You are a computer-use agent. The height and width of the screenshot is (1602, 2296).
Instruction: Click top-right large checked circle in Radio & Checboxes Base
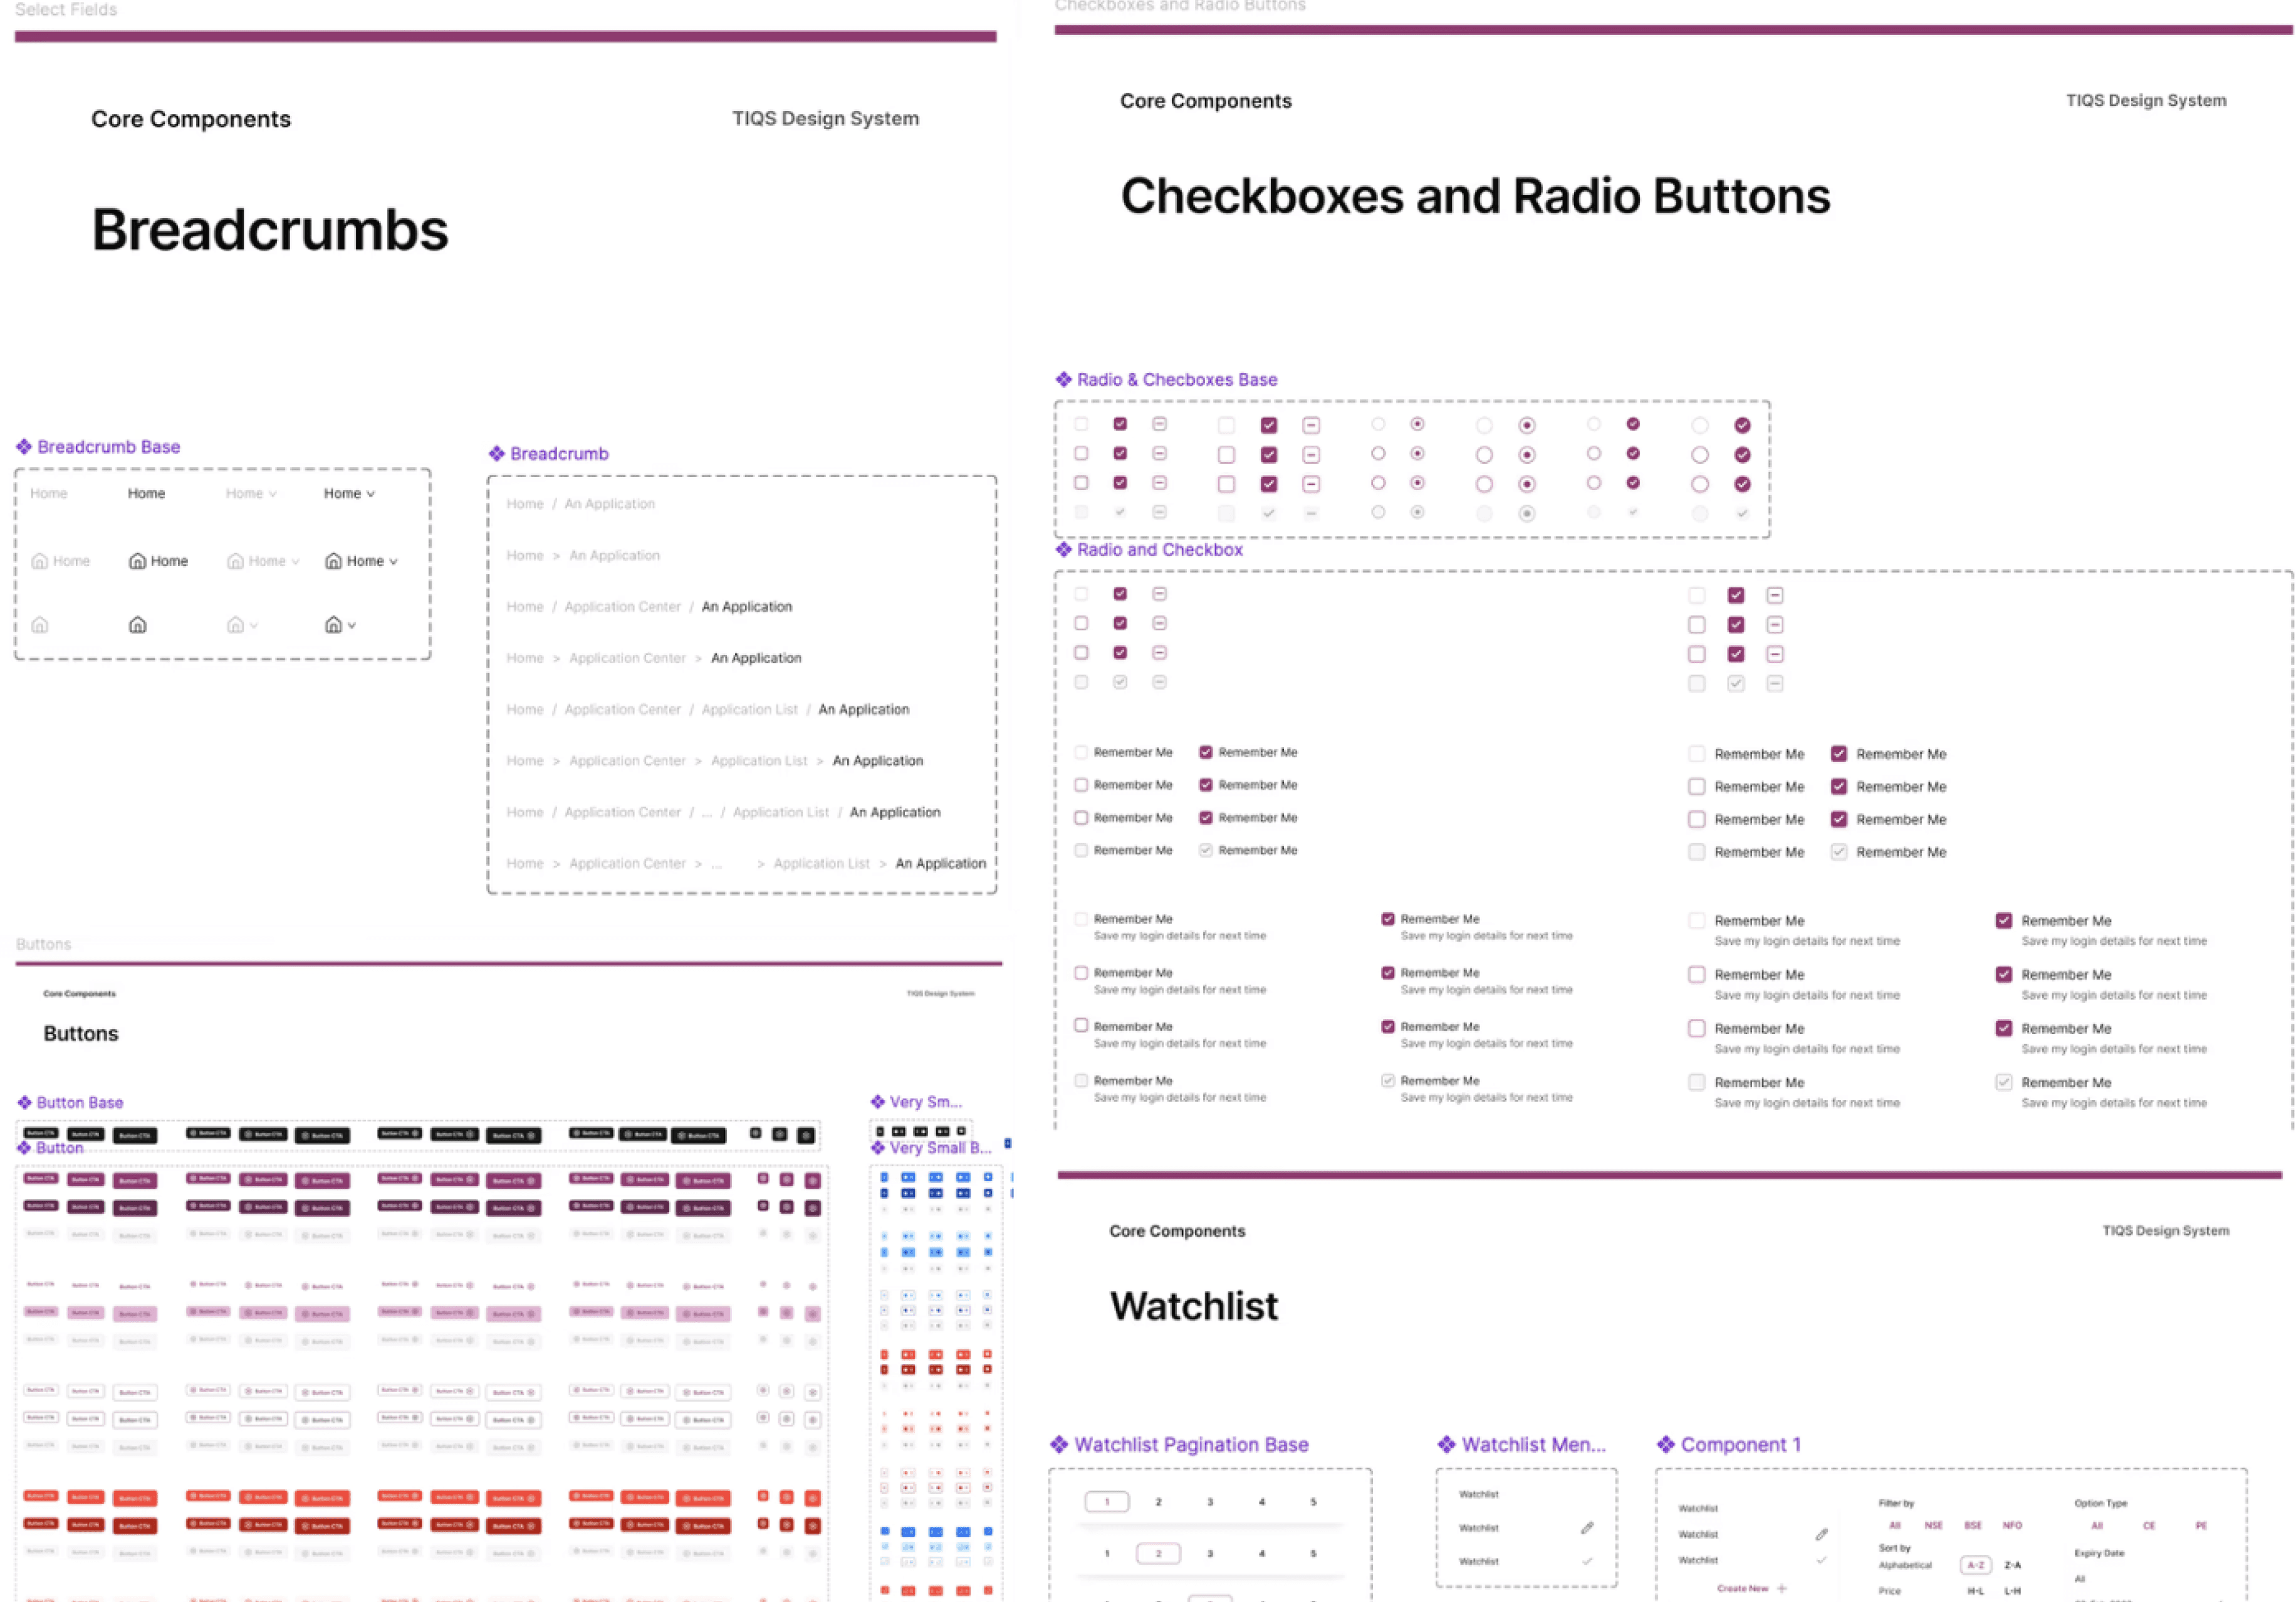pyautogui.click(x=1742, y=425)
